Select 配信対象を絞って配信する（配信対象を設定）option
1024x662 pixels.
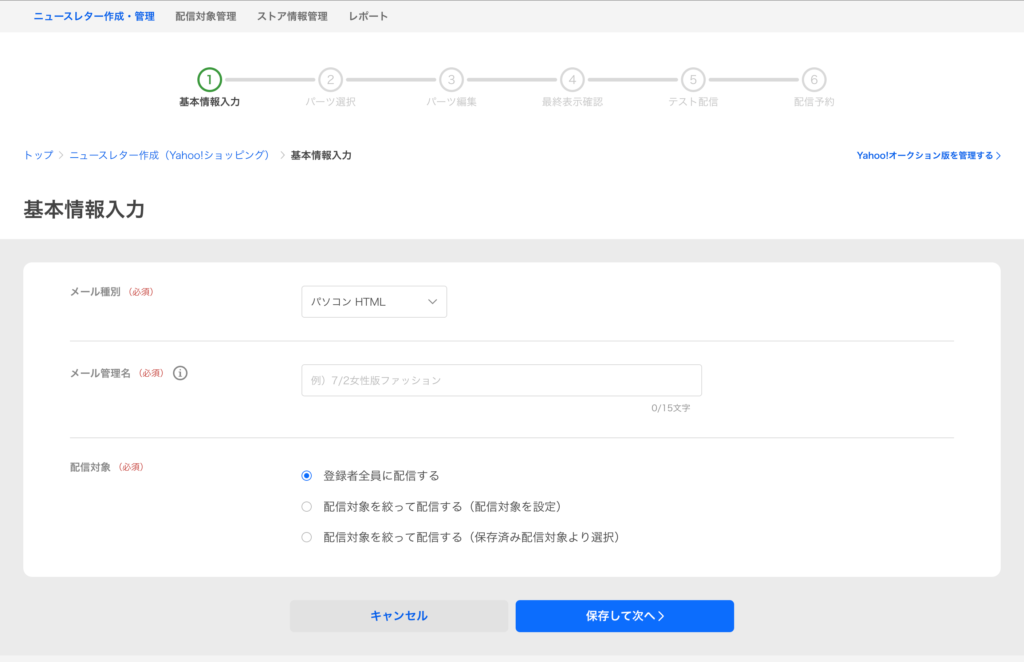307,507
